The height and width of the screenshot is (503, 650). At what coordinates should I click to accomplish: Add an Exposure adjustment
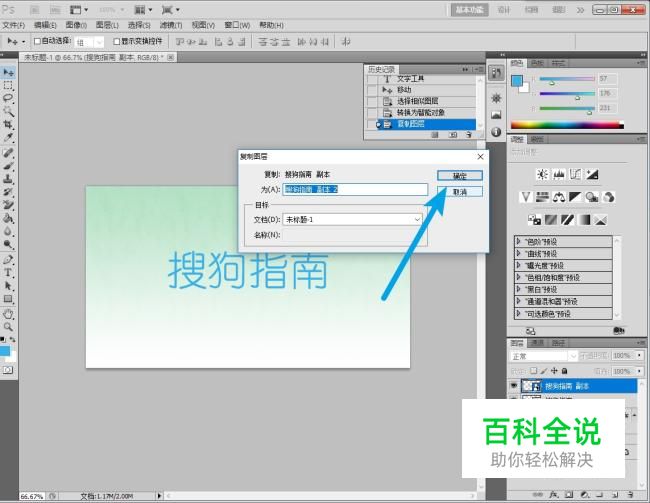pos(592,175)
